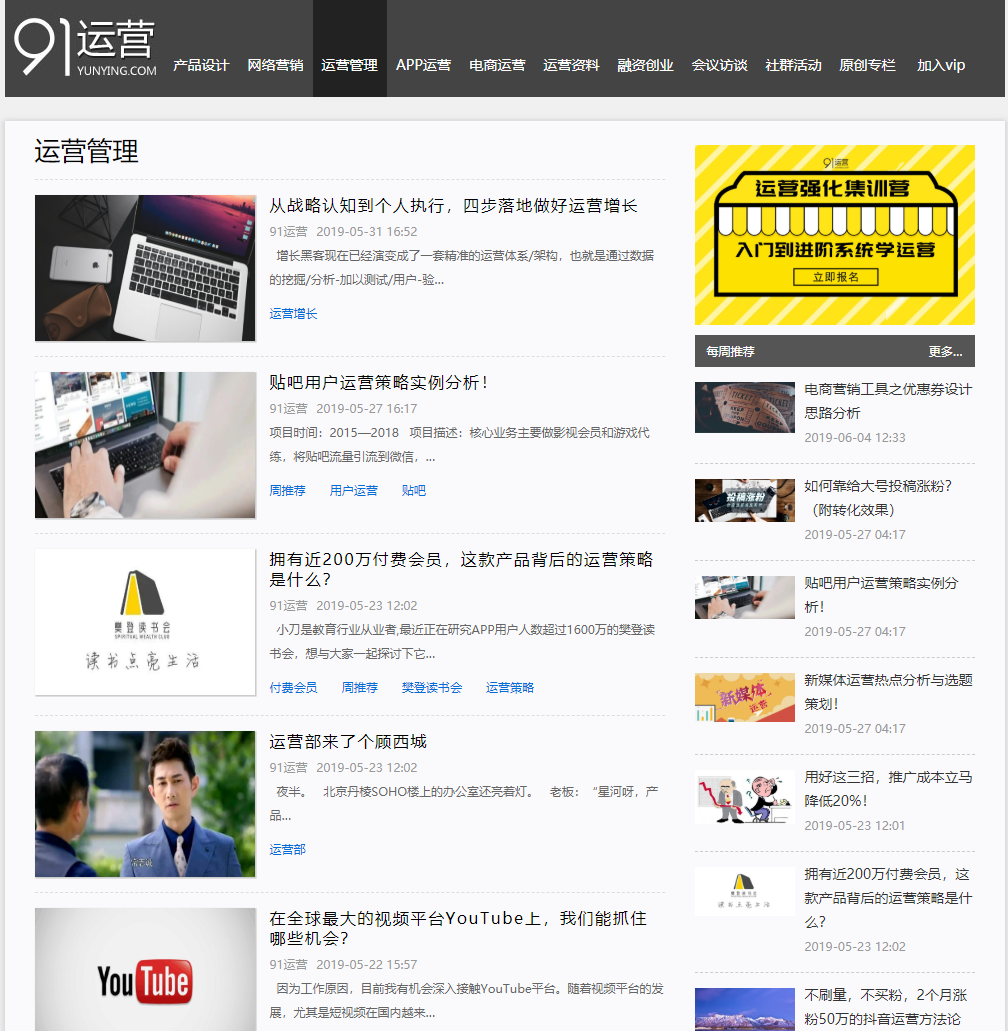Open the hands typing on laptop thumbnail in main list
Viewport: 1008px width, 1031px height.
pos(145,445)
